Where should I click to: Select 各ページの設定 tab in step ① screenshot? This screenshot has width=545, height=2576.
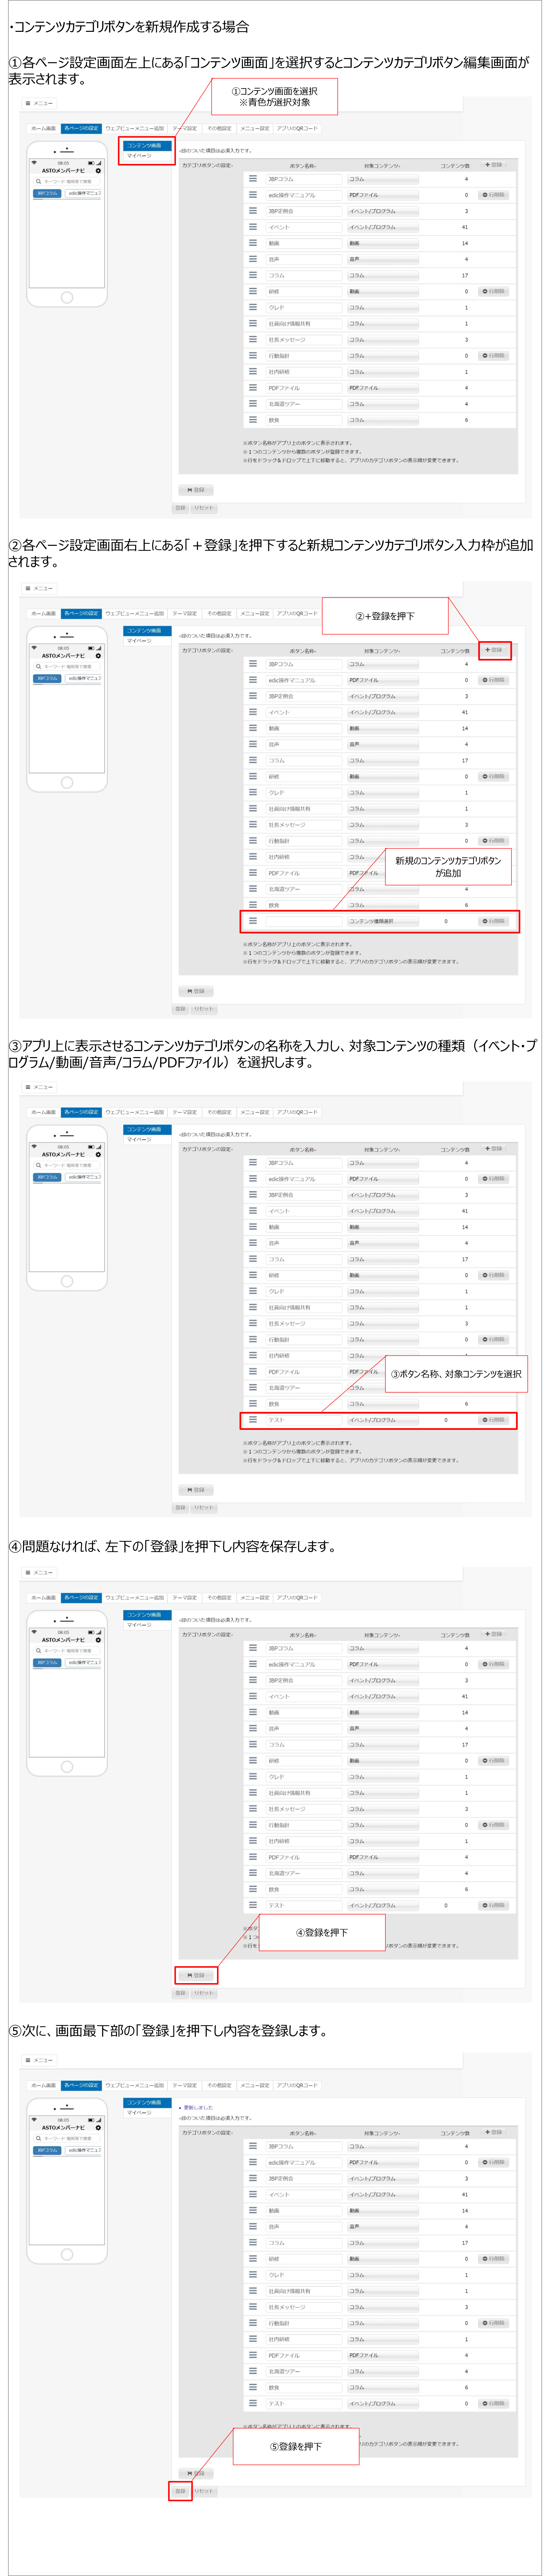tap(81, 128)
